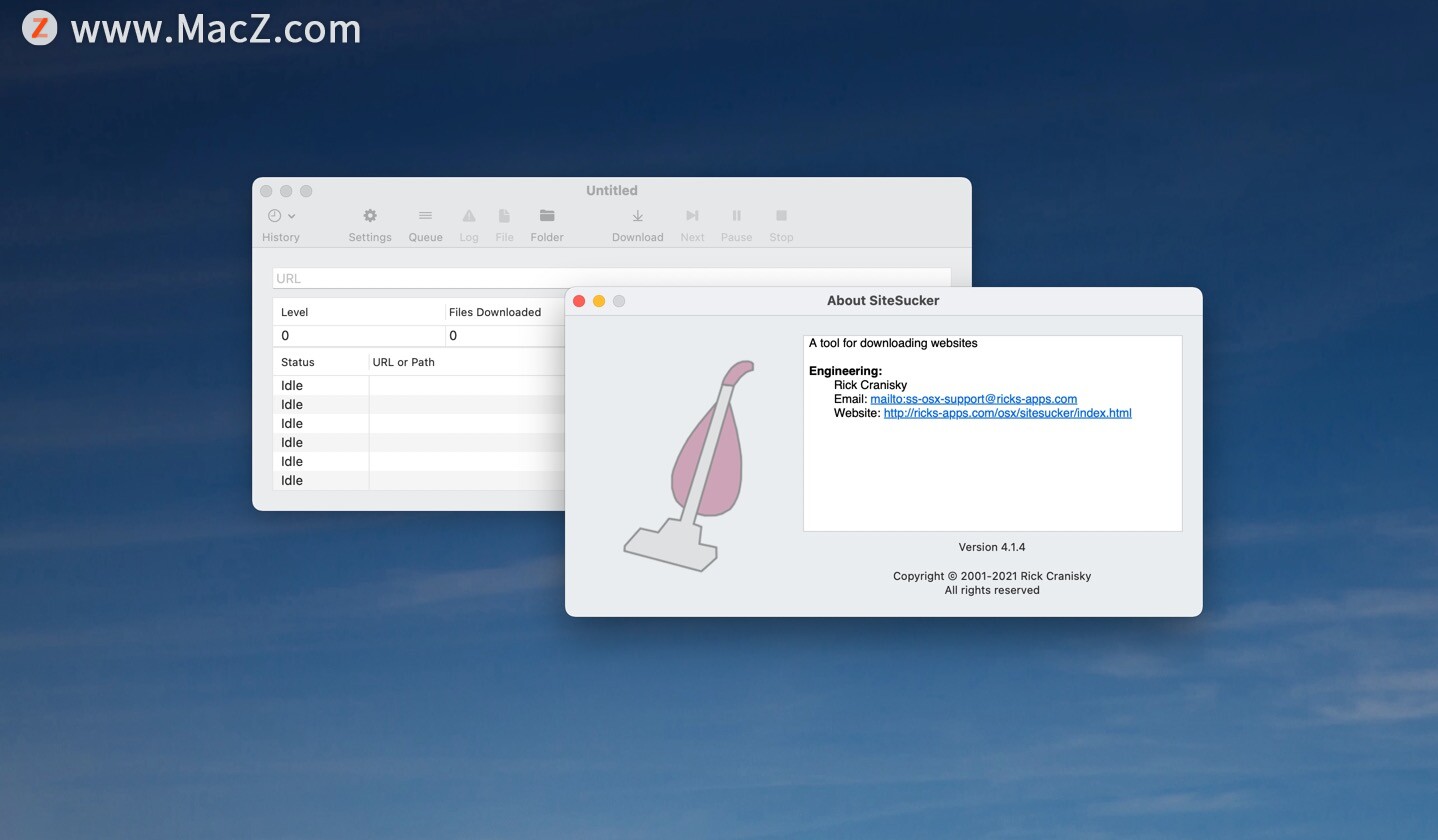Select the URL or Path column header

click(403, 362)
